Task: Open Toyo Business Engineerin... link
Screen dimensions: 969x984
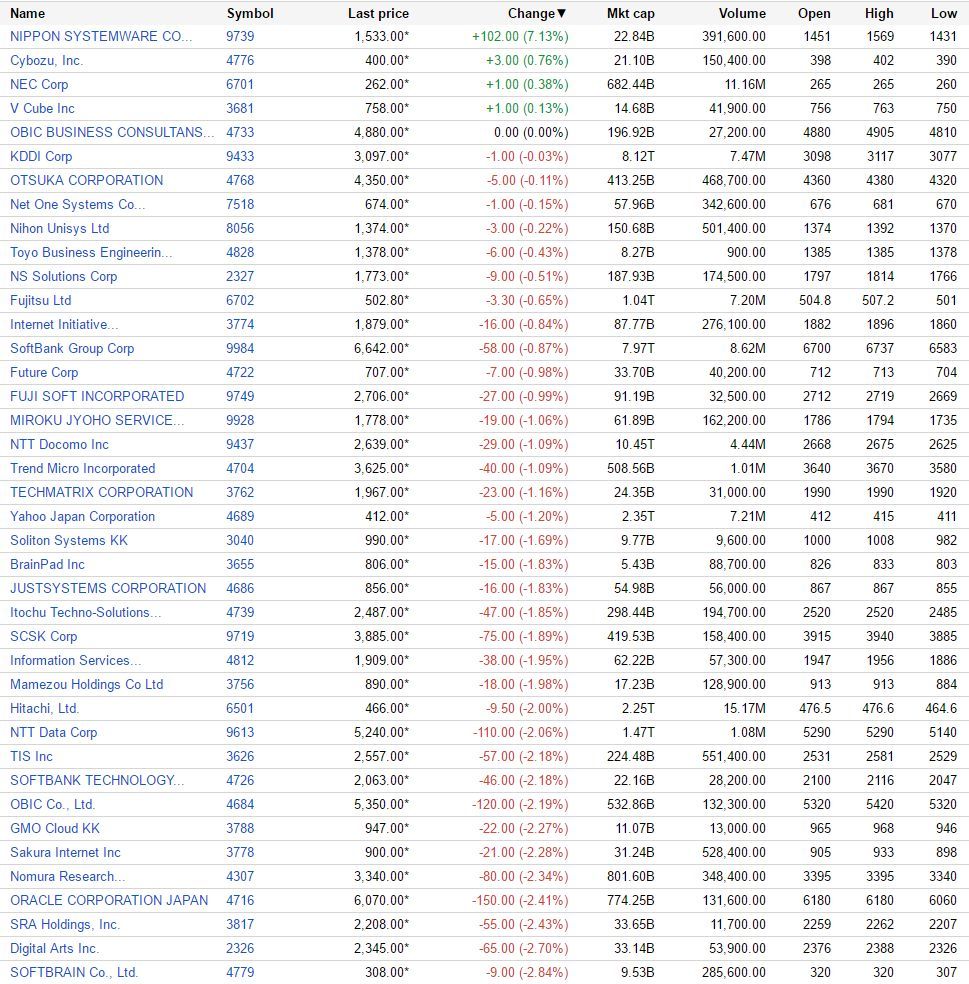Action: (x=91, y=252)
